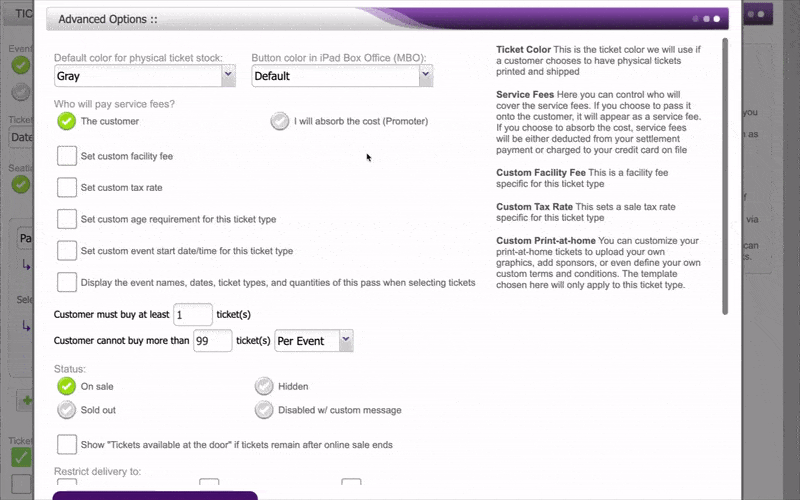The image size is (800, 500).
Task: Enable the custom facility fee checkbox
Action: click(67, 156)
